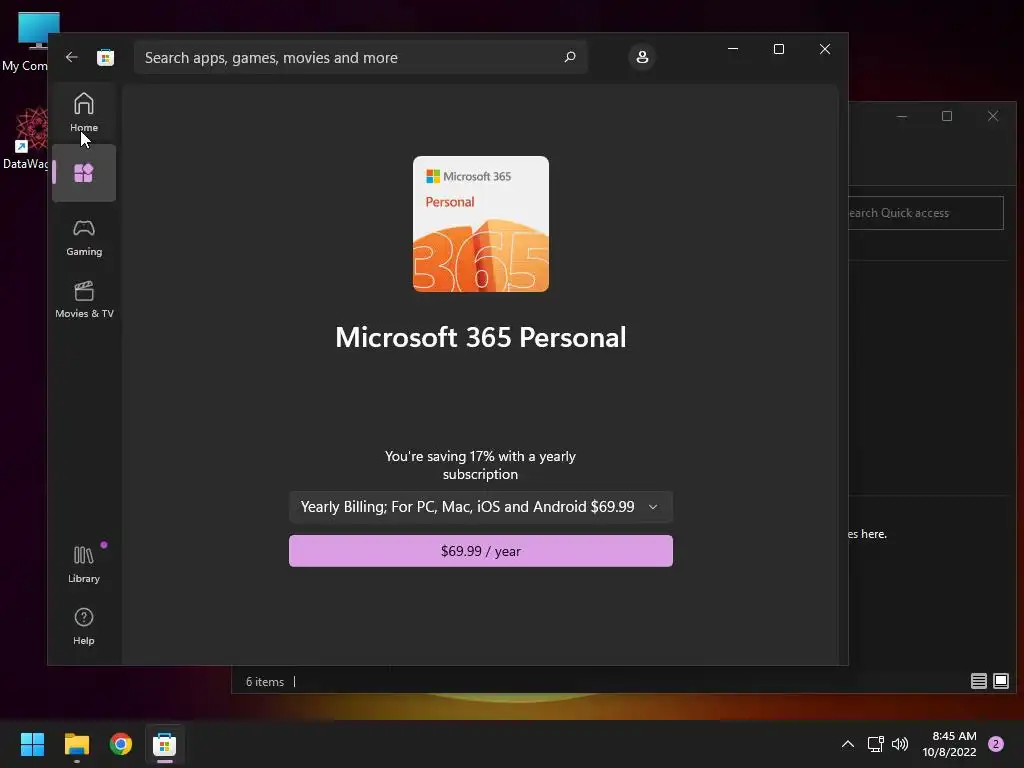Open the clock showing 8:45 AM
This screenshot has height=768, width=1024.
949,744
